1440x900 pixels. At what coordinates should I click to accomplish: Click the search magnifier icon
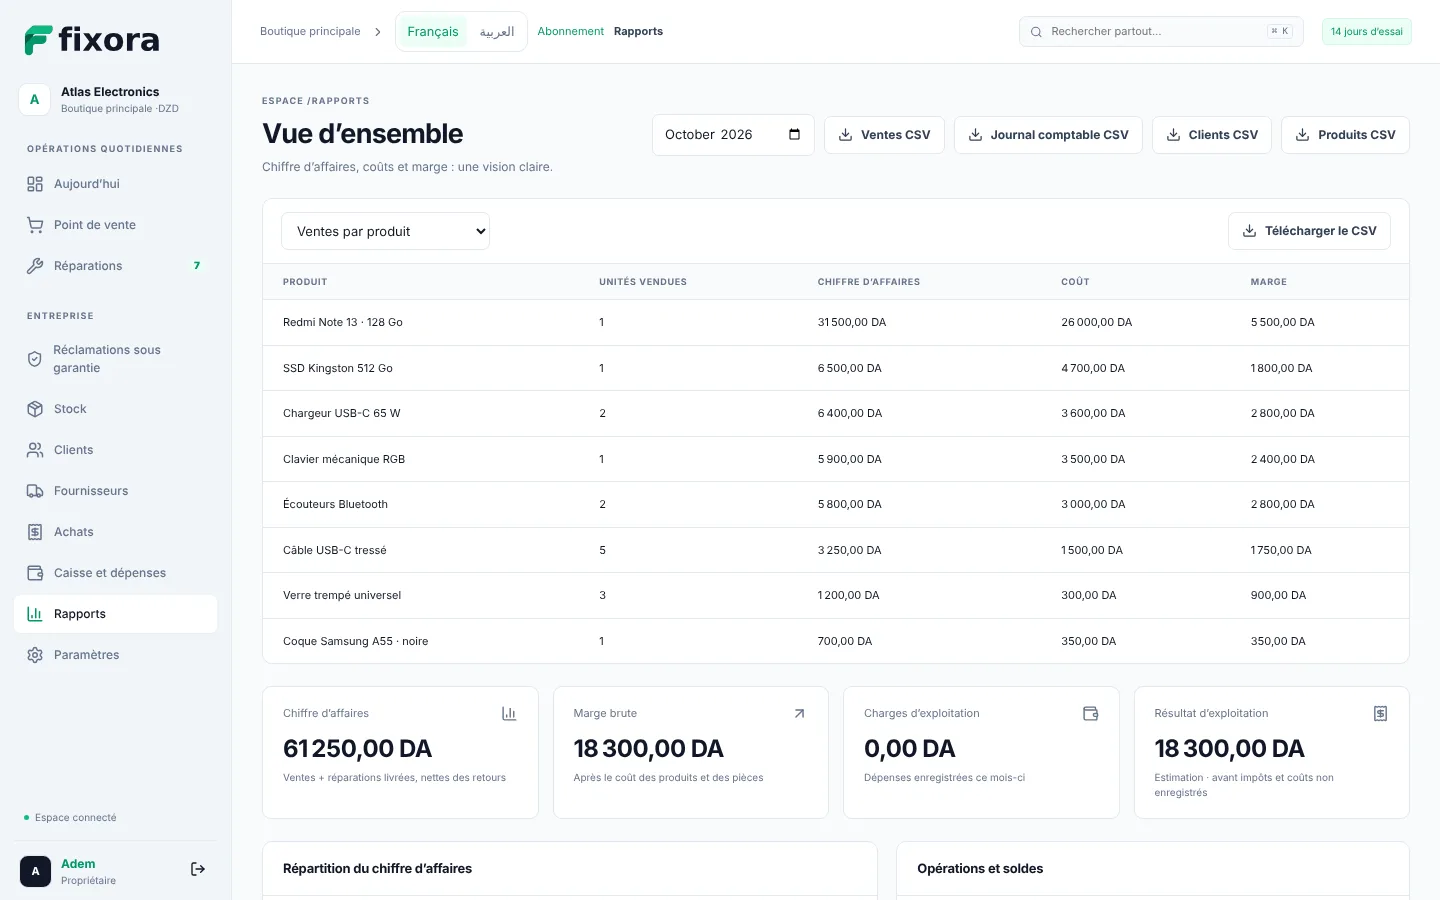(x=1036, y=32)
